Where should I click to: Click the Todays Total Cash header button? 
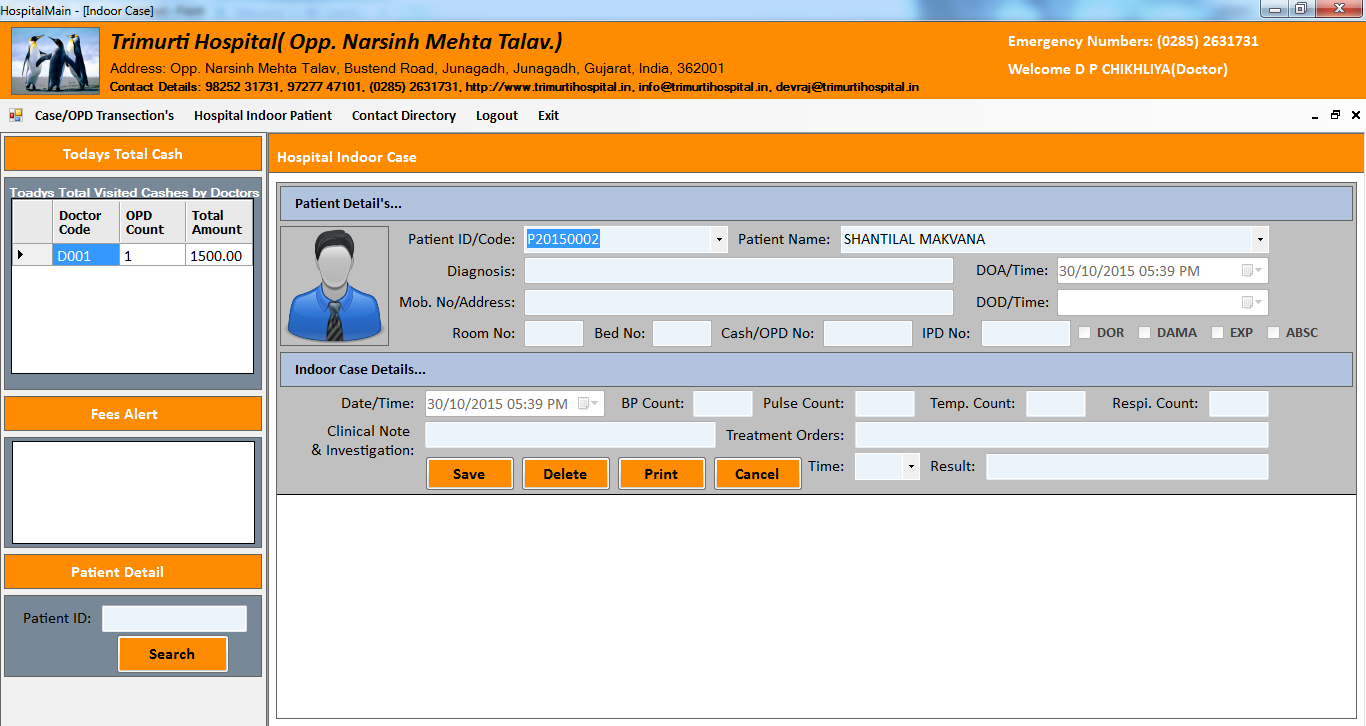pos(133,154)
